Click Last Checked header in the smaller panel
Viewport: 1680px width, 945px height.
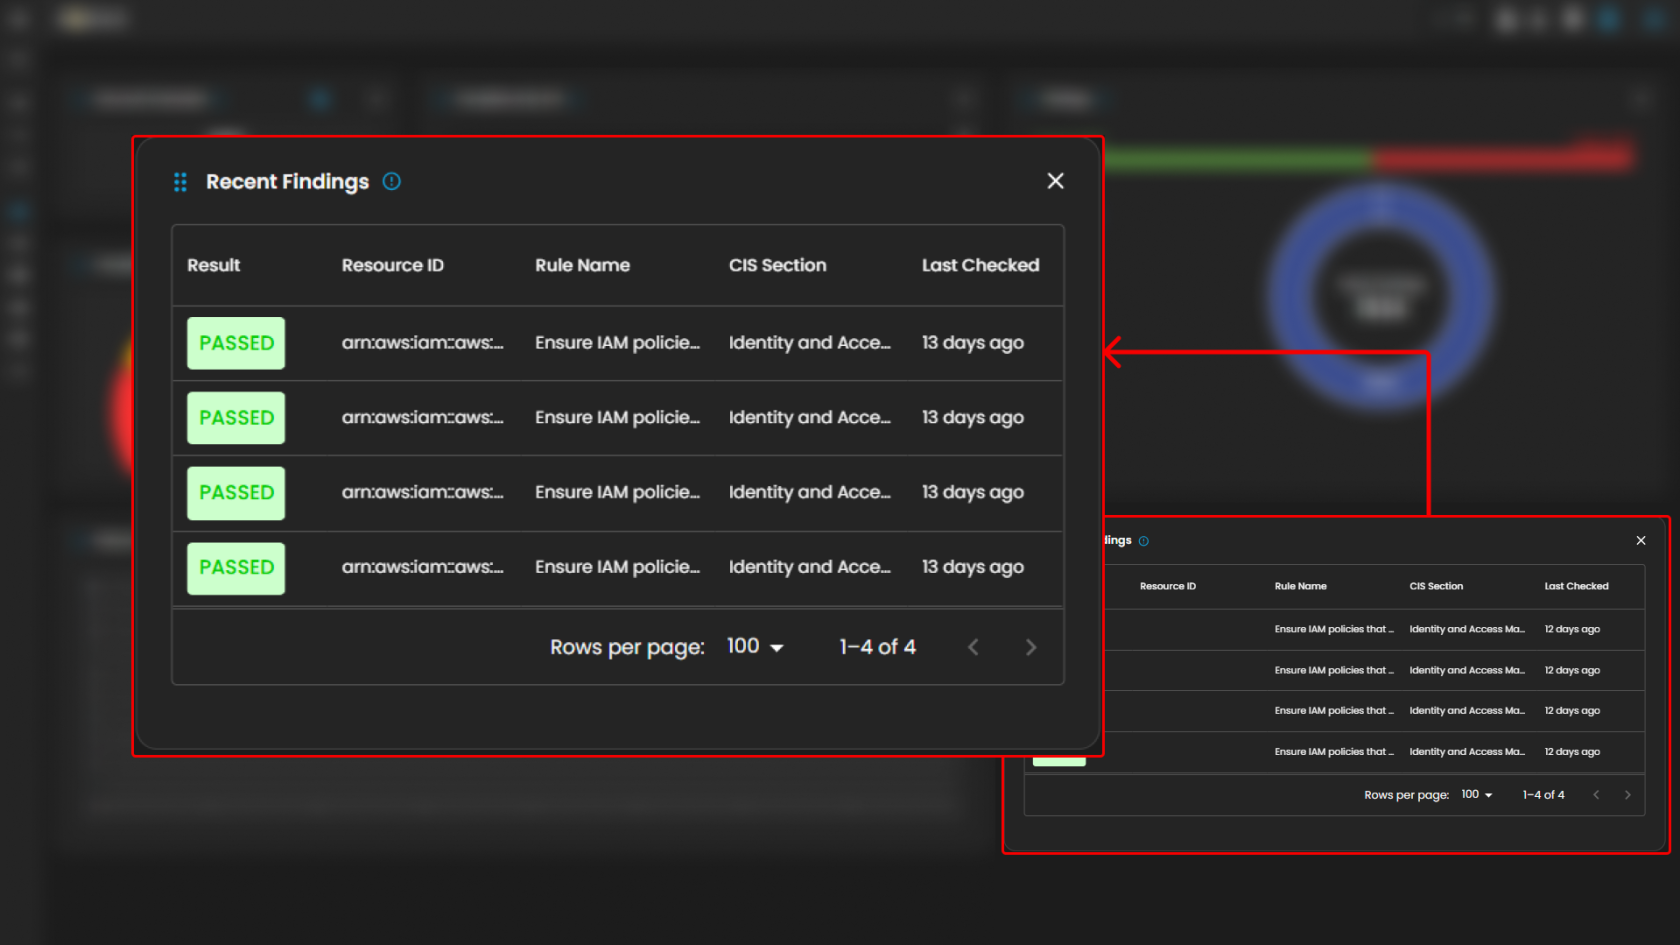[1576, 586]
